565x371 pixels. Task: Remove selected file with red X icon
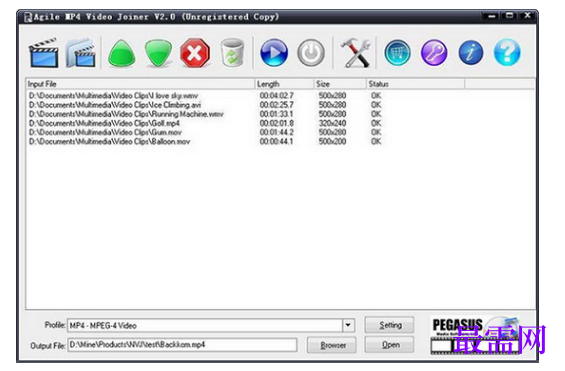195,53
